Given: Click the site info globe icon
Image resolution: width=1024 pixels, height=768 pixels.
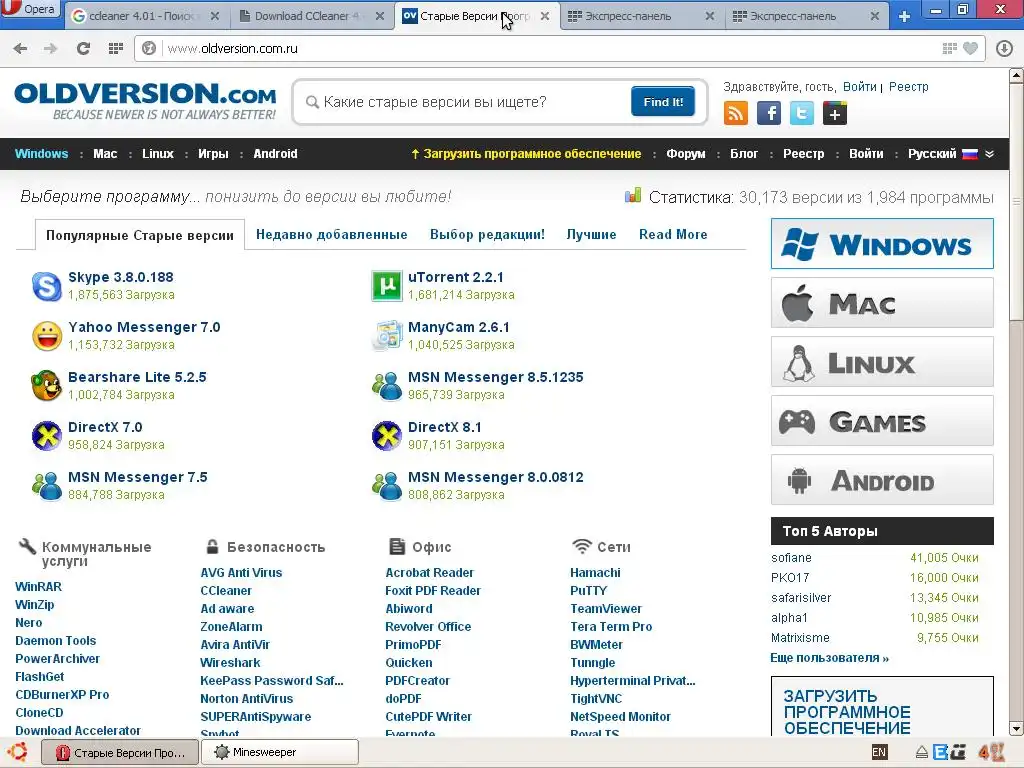Looking at the screenshot, I should [x=149, y=48].
